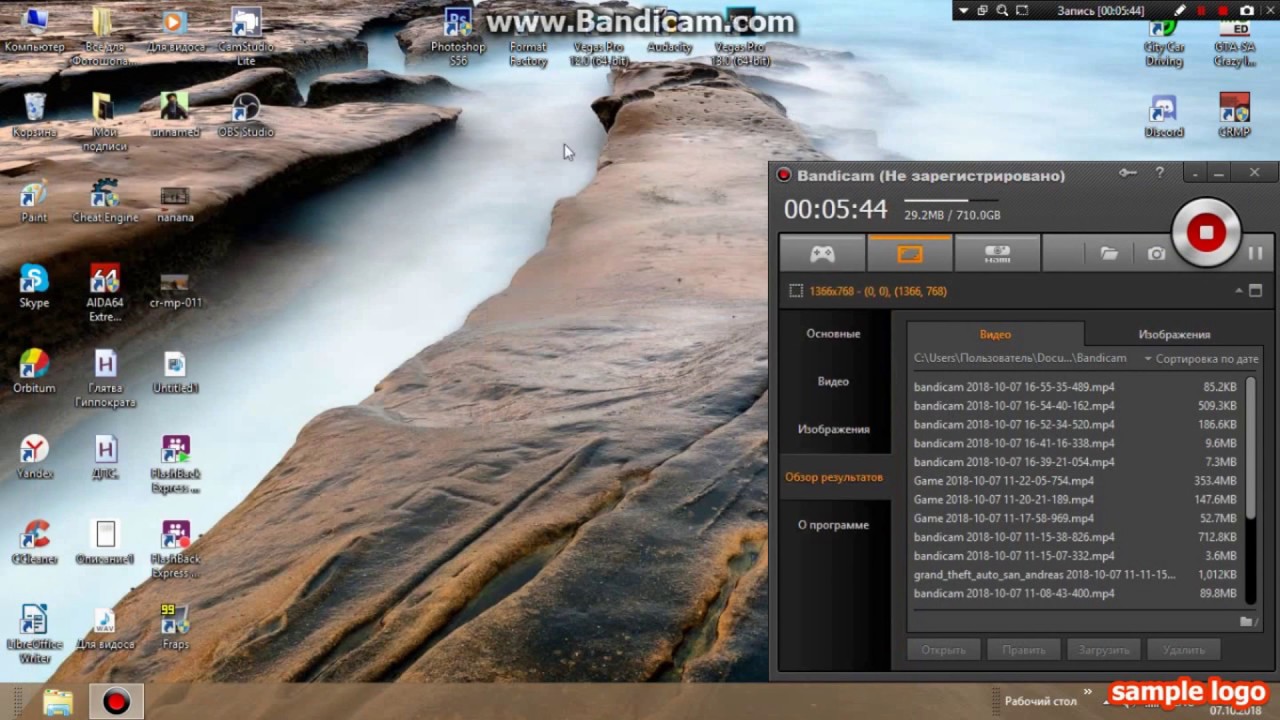Screen dimensions: 1280x720
Task: Collapse the Bandicam panel using up arrow
Action: pos(1239,291)
